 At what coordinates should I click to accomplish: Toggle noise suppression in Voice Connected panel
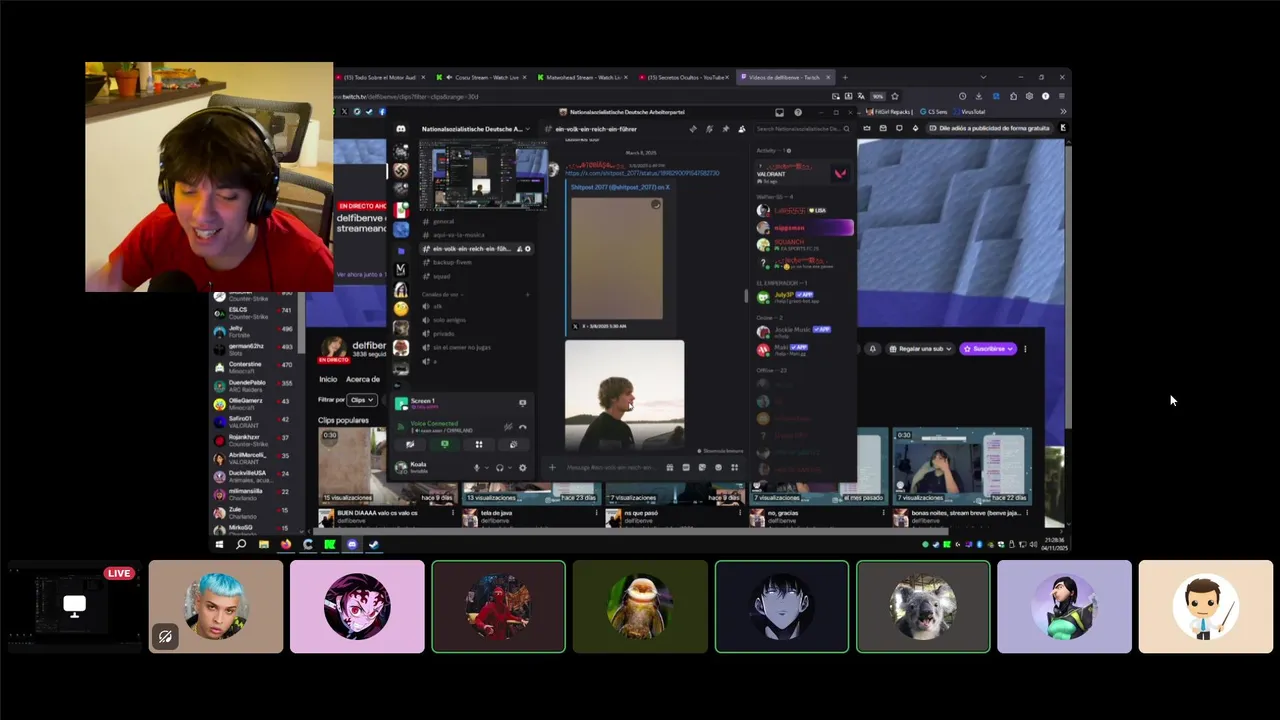click(508, 427)
